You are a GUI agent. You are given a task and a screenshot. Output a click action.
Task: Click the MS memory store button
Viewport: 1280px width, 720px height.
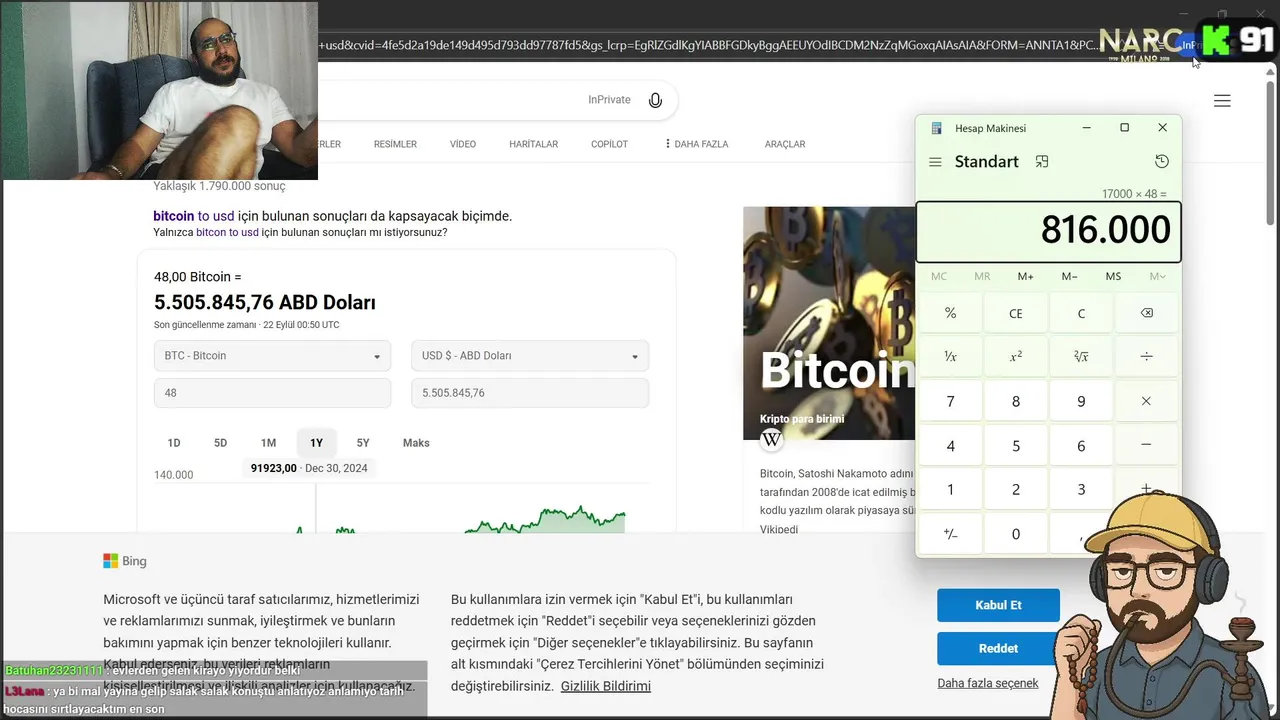click(1113, 276)
